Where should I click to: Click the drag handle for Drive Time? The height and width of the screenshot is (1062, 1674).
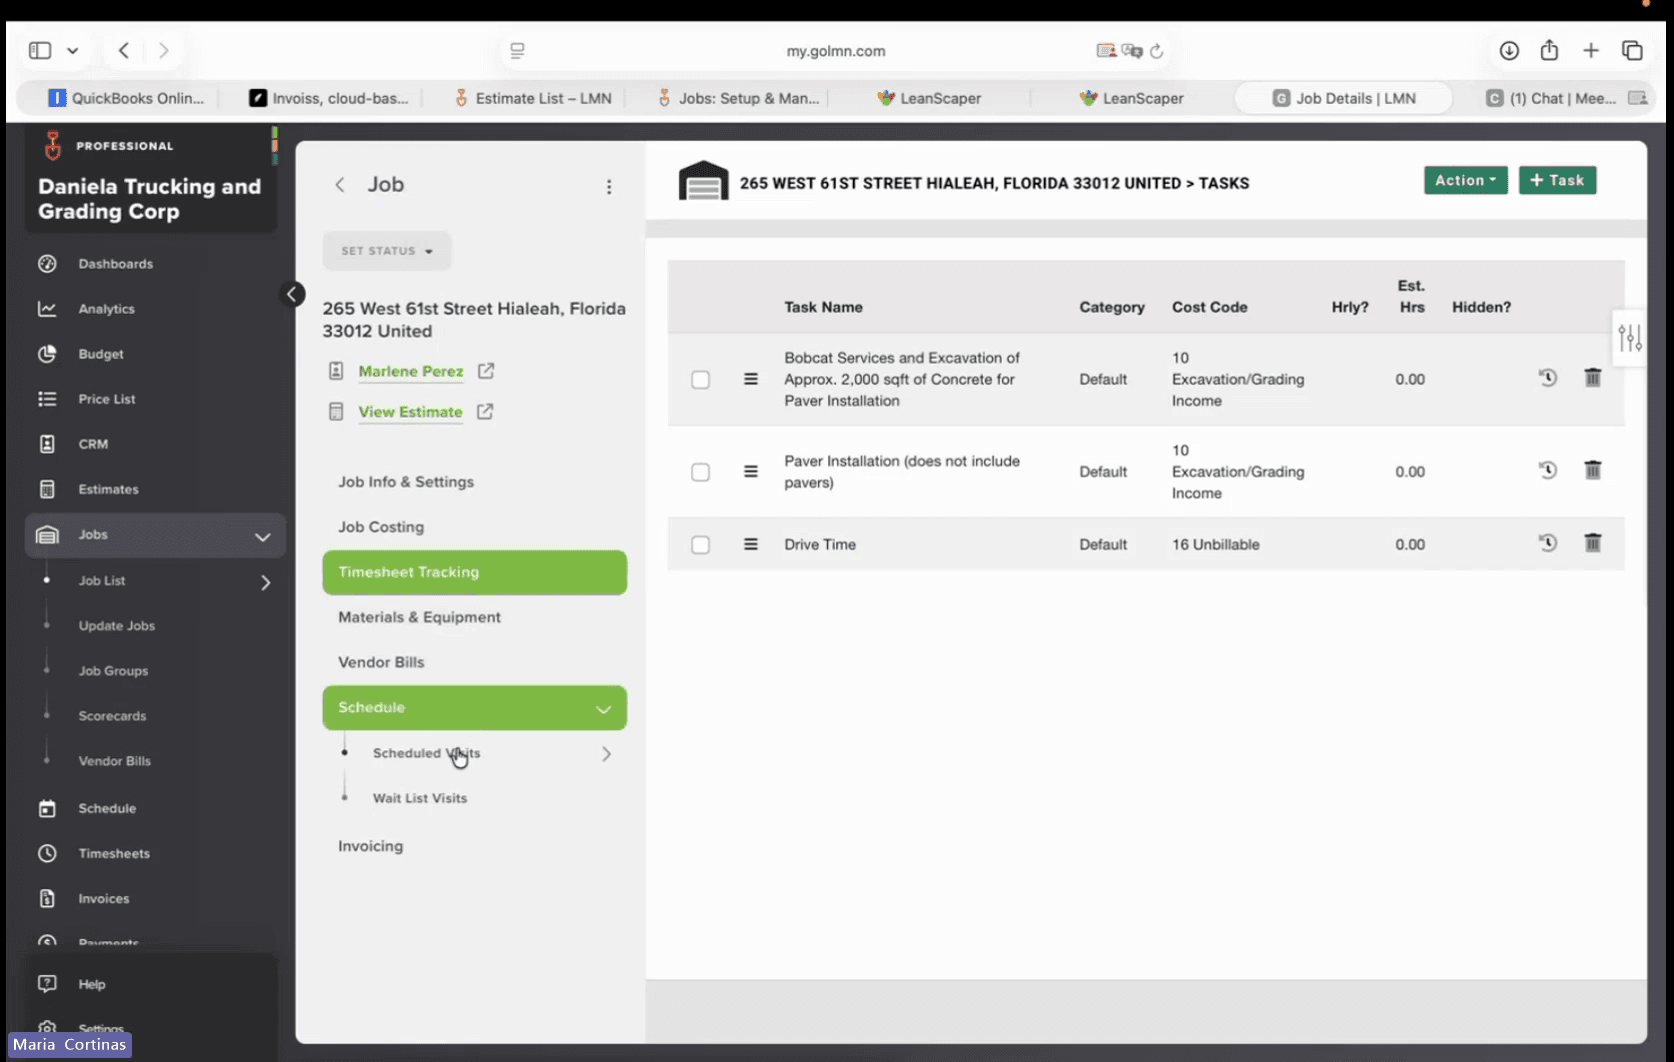751,544
